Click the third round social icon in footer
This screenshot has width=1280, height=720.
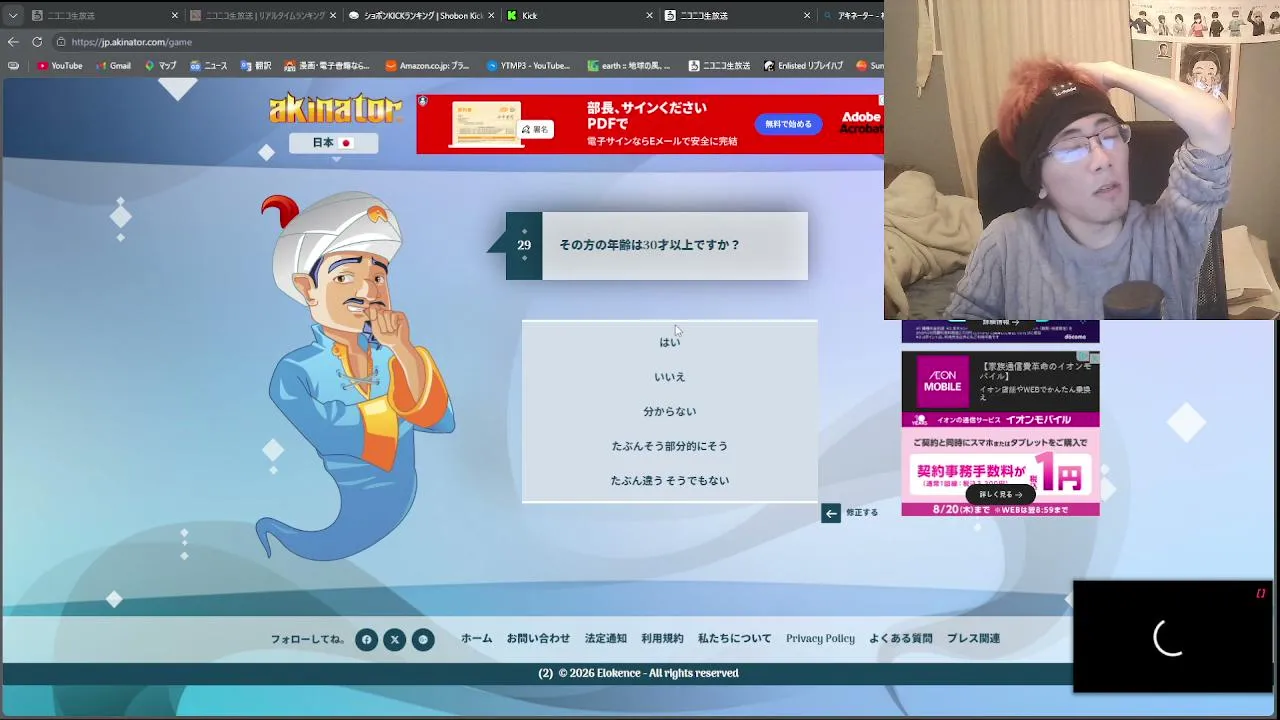pyautogui.click(x=423, y=640)
